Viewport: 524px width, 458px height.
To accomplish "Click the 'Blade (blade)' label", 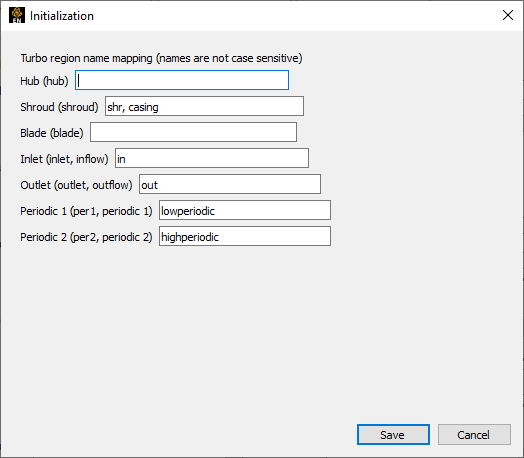I will [x=52, y=133].
